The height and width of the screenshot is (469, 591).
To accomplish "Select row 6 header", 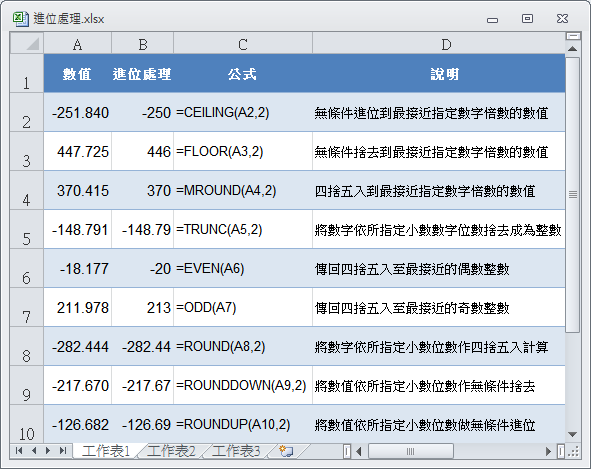I will (26, 268).
